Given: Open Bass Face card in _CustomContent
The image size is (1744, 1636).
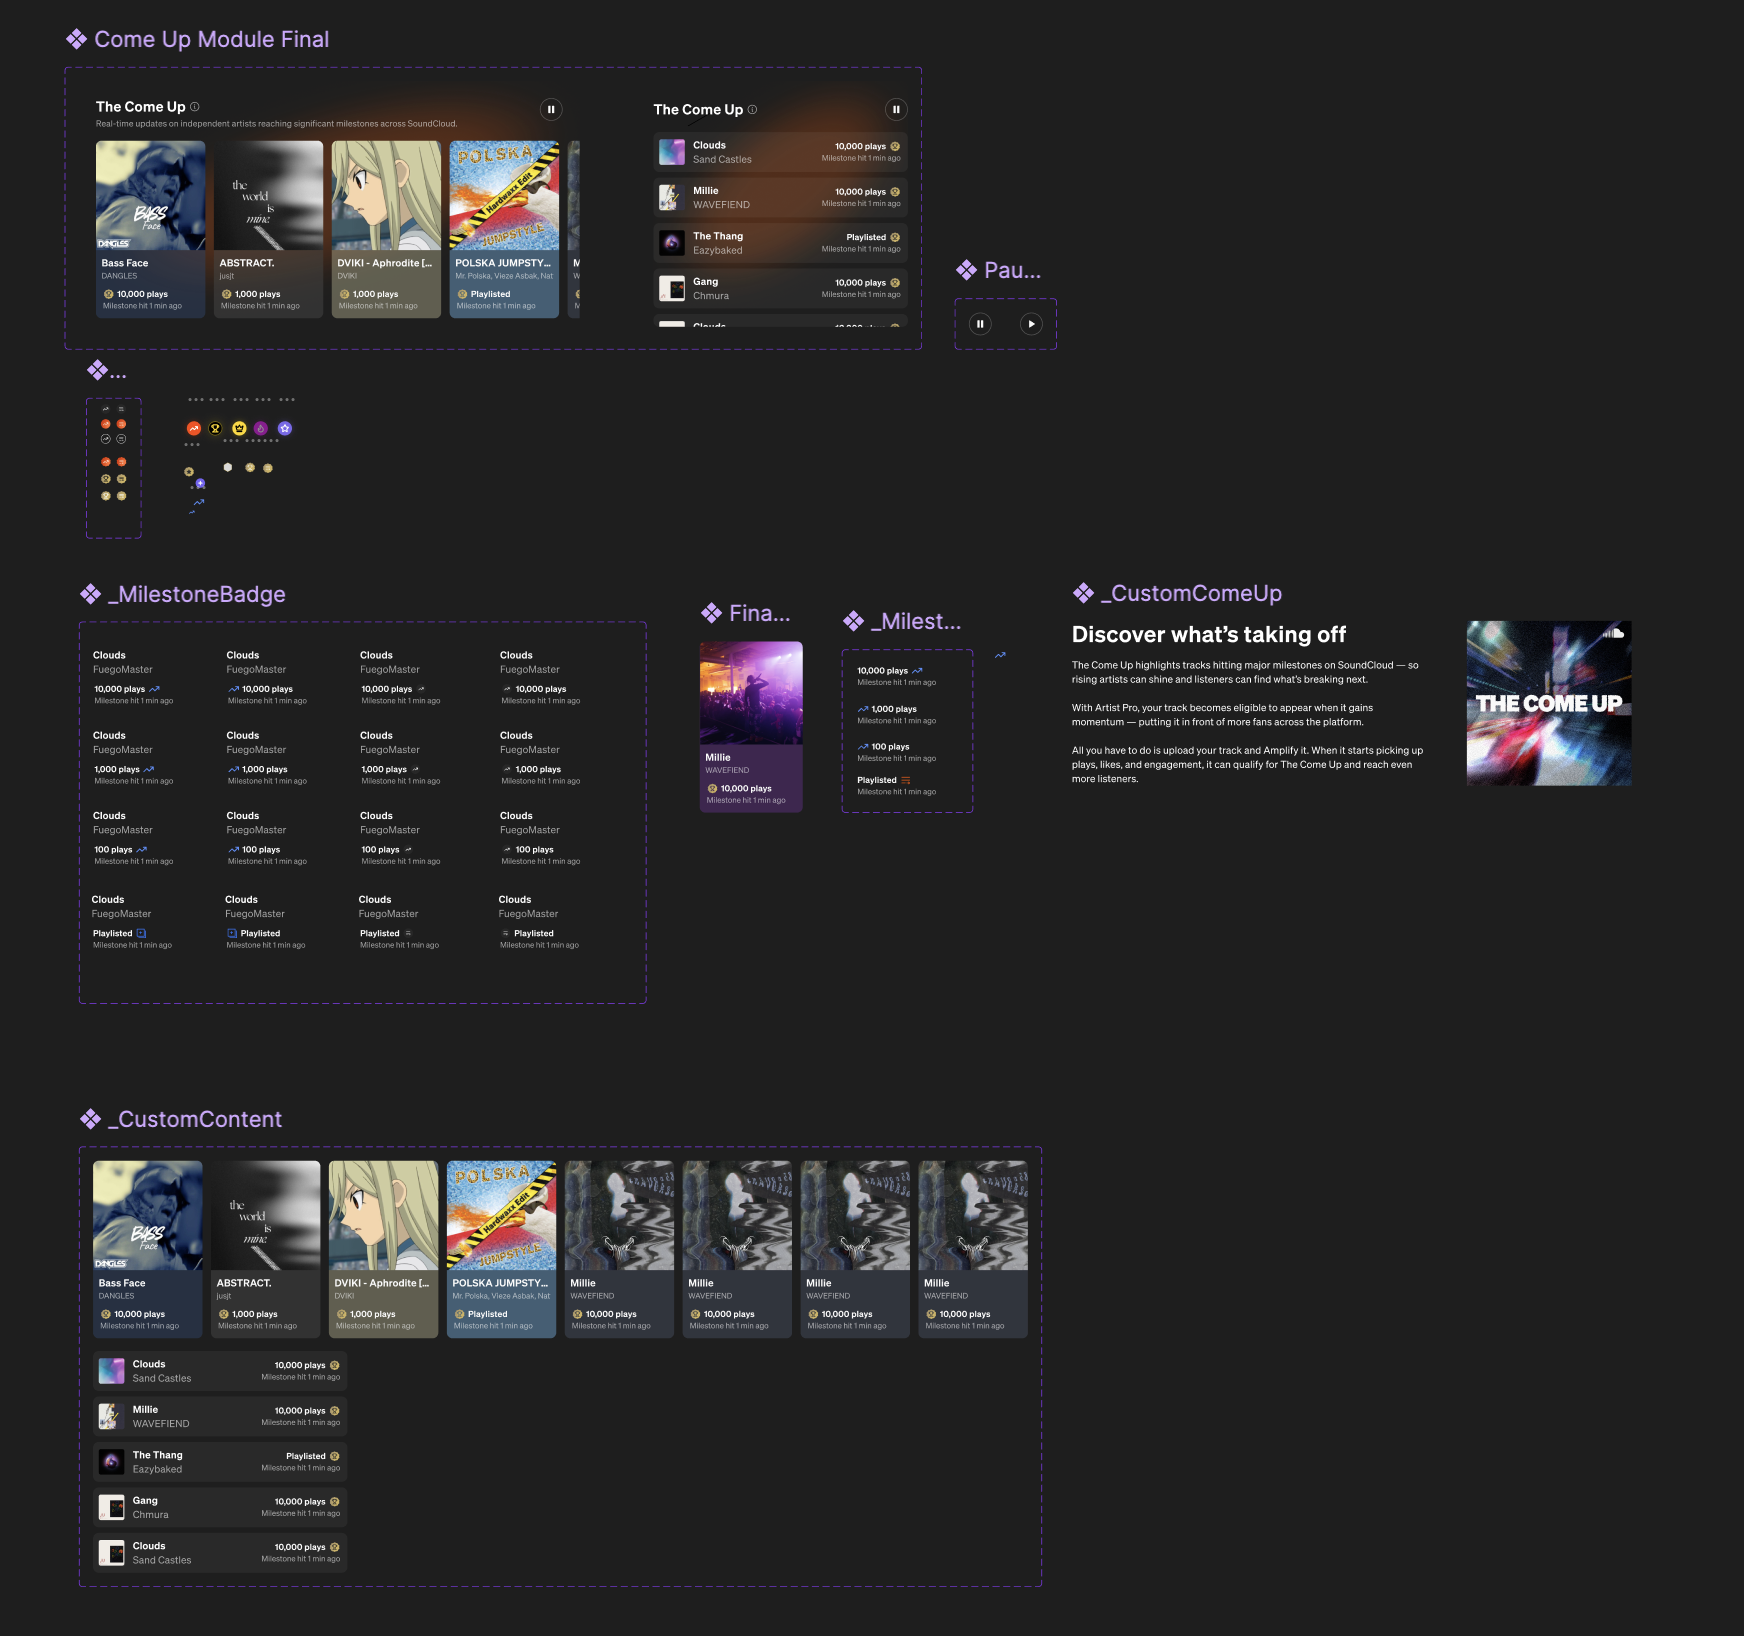Looking at the screenshot, I should tap(148, 1249).
